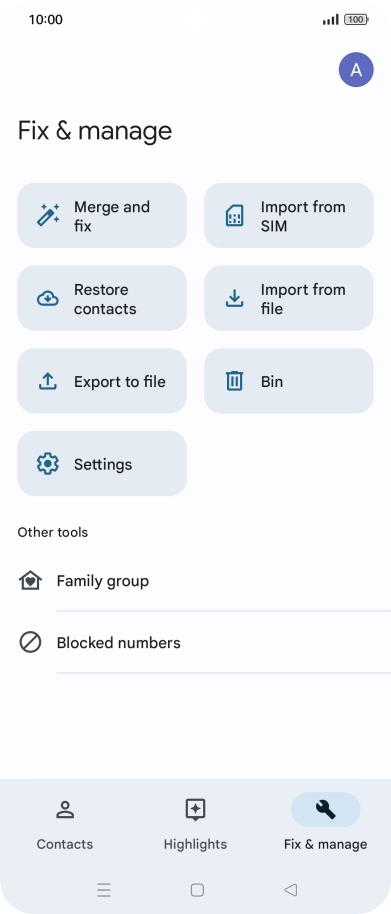Open Merge and fix
Screen dimensions: 391x914
tap(102, 216)
